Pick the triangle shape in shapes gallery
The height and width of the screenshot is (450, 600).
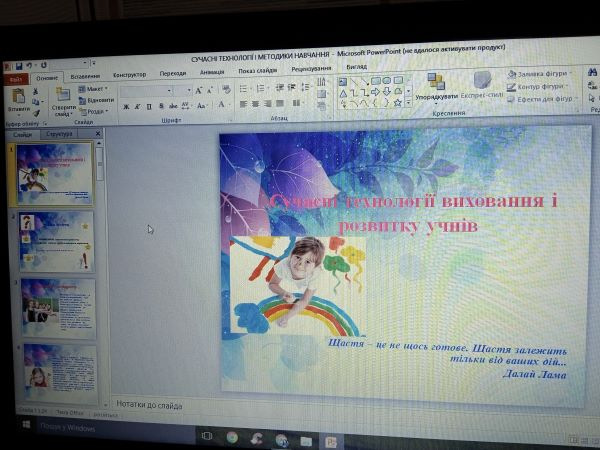click(x=343, y=93)
